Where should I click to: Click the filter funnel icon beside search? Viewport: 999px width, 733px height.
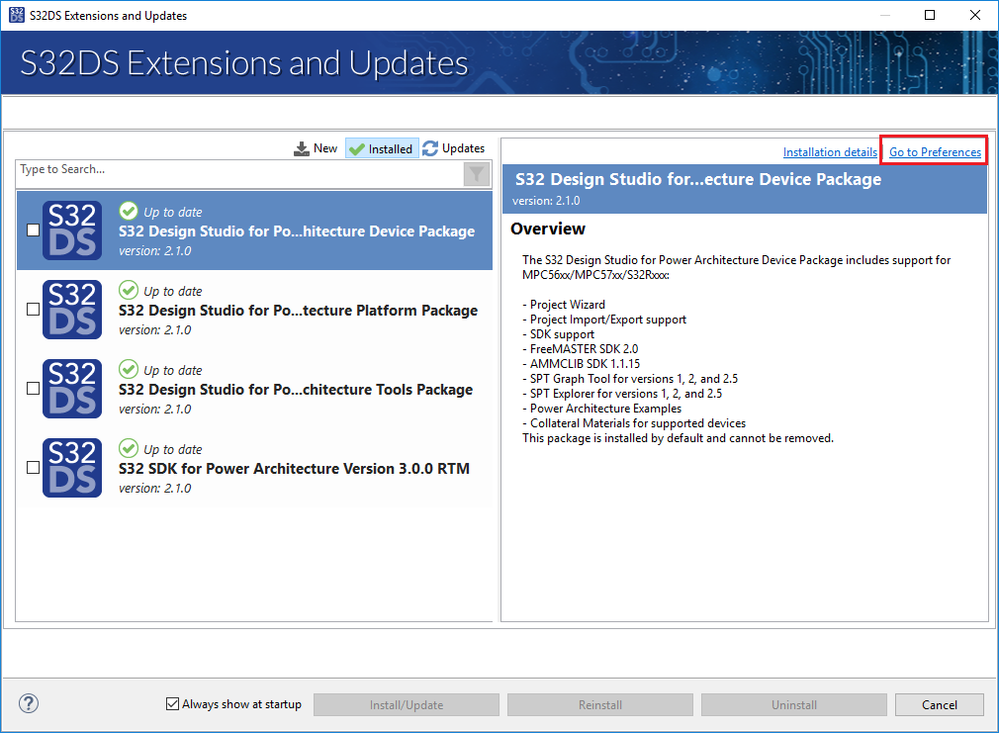tap(477, 174)
